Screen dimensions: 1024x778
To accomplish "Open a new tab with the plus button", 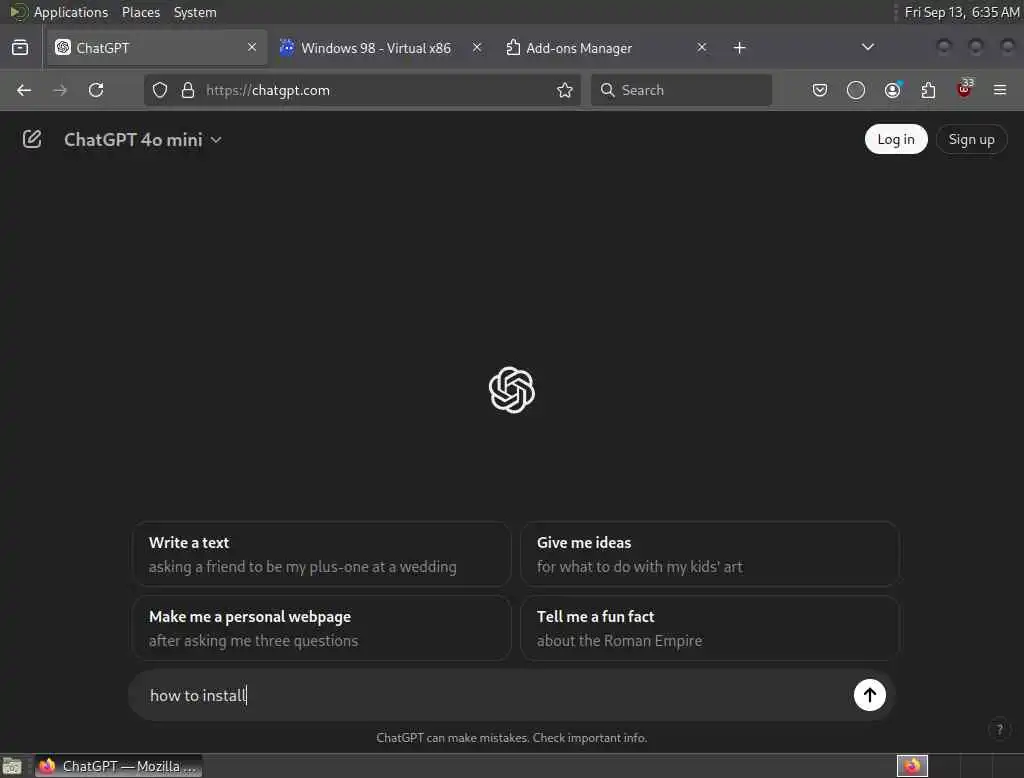I will 739,48.
